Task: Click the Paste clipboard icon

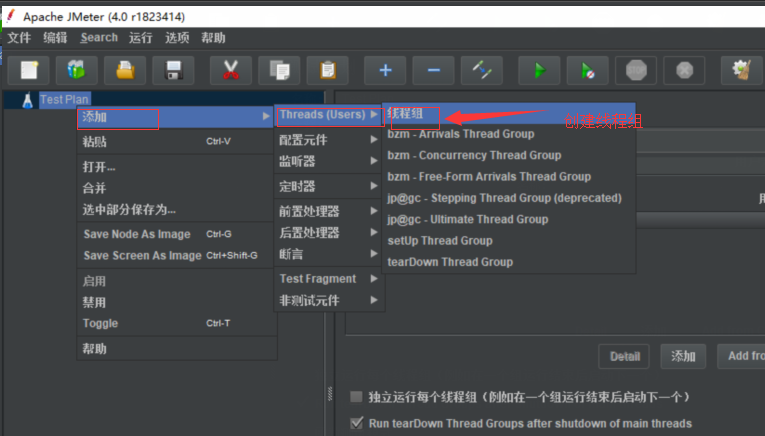Action: click(327, 70)
